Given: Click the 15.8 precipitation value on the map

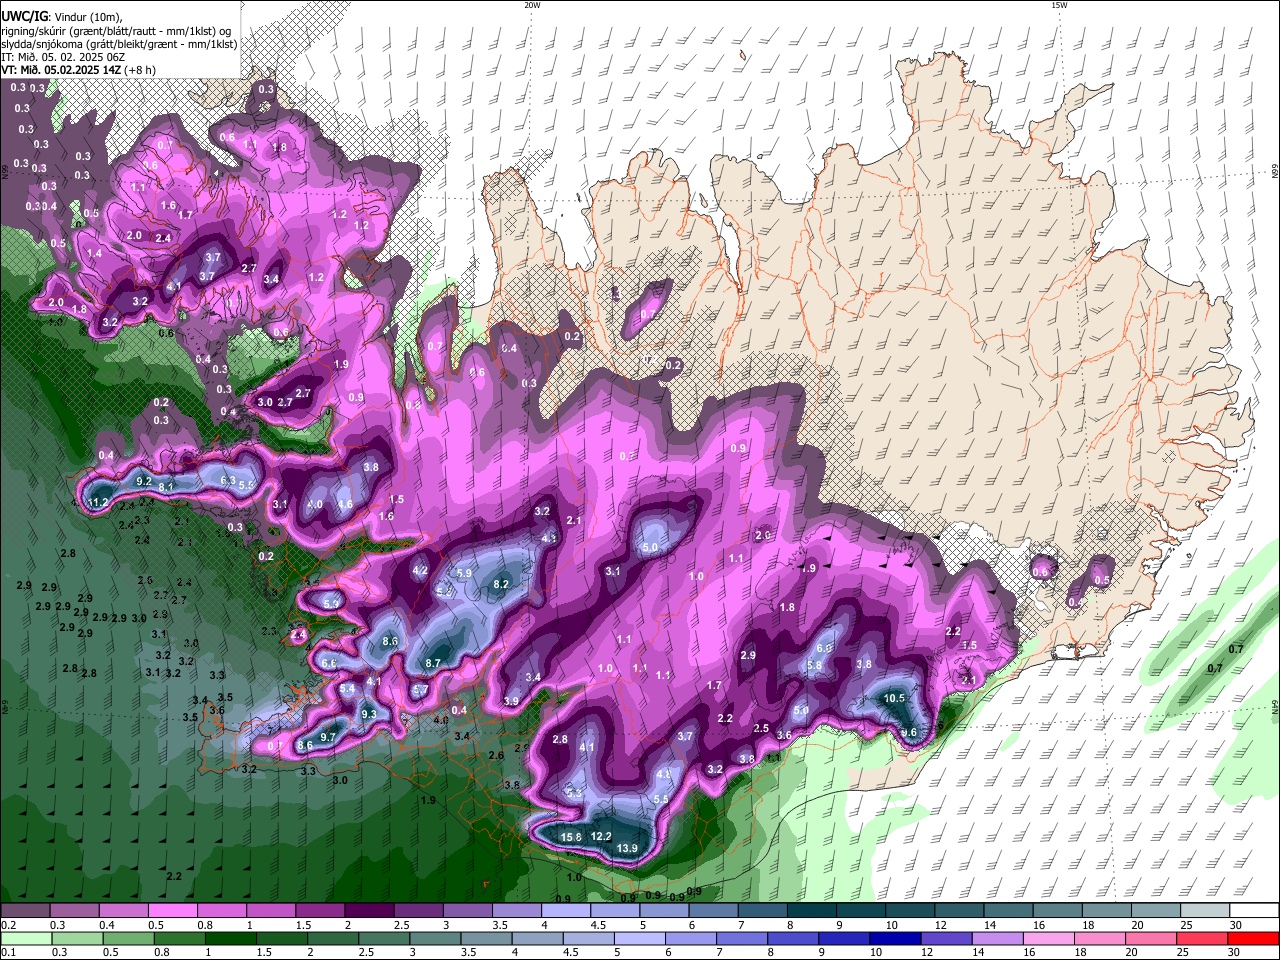Looking at the screenshot, I should coord(571,837).
